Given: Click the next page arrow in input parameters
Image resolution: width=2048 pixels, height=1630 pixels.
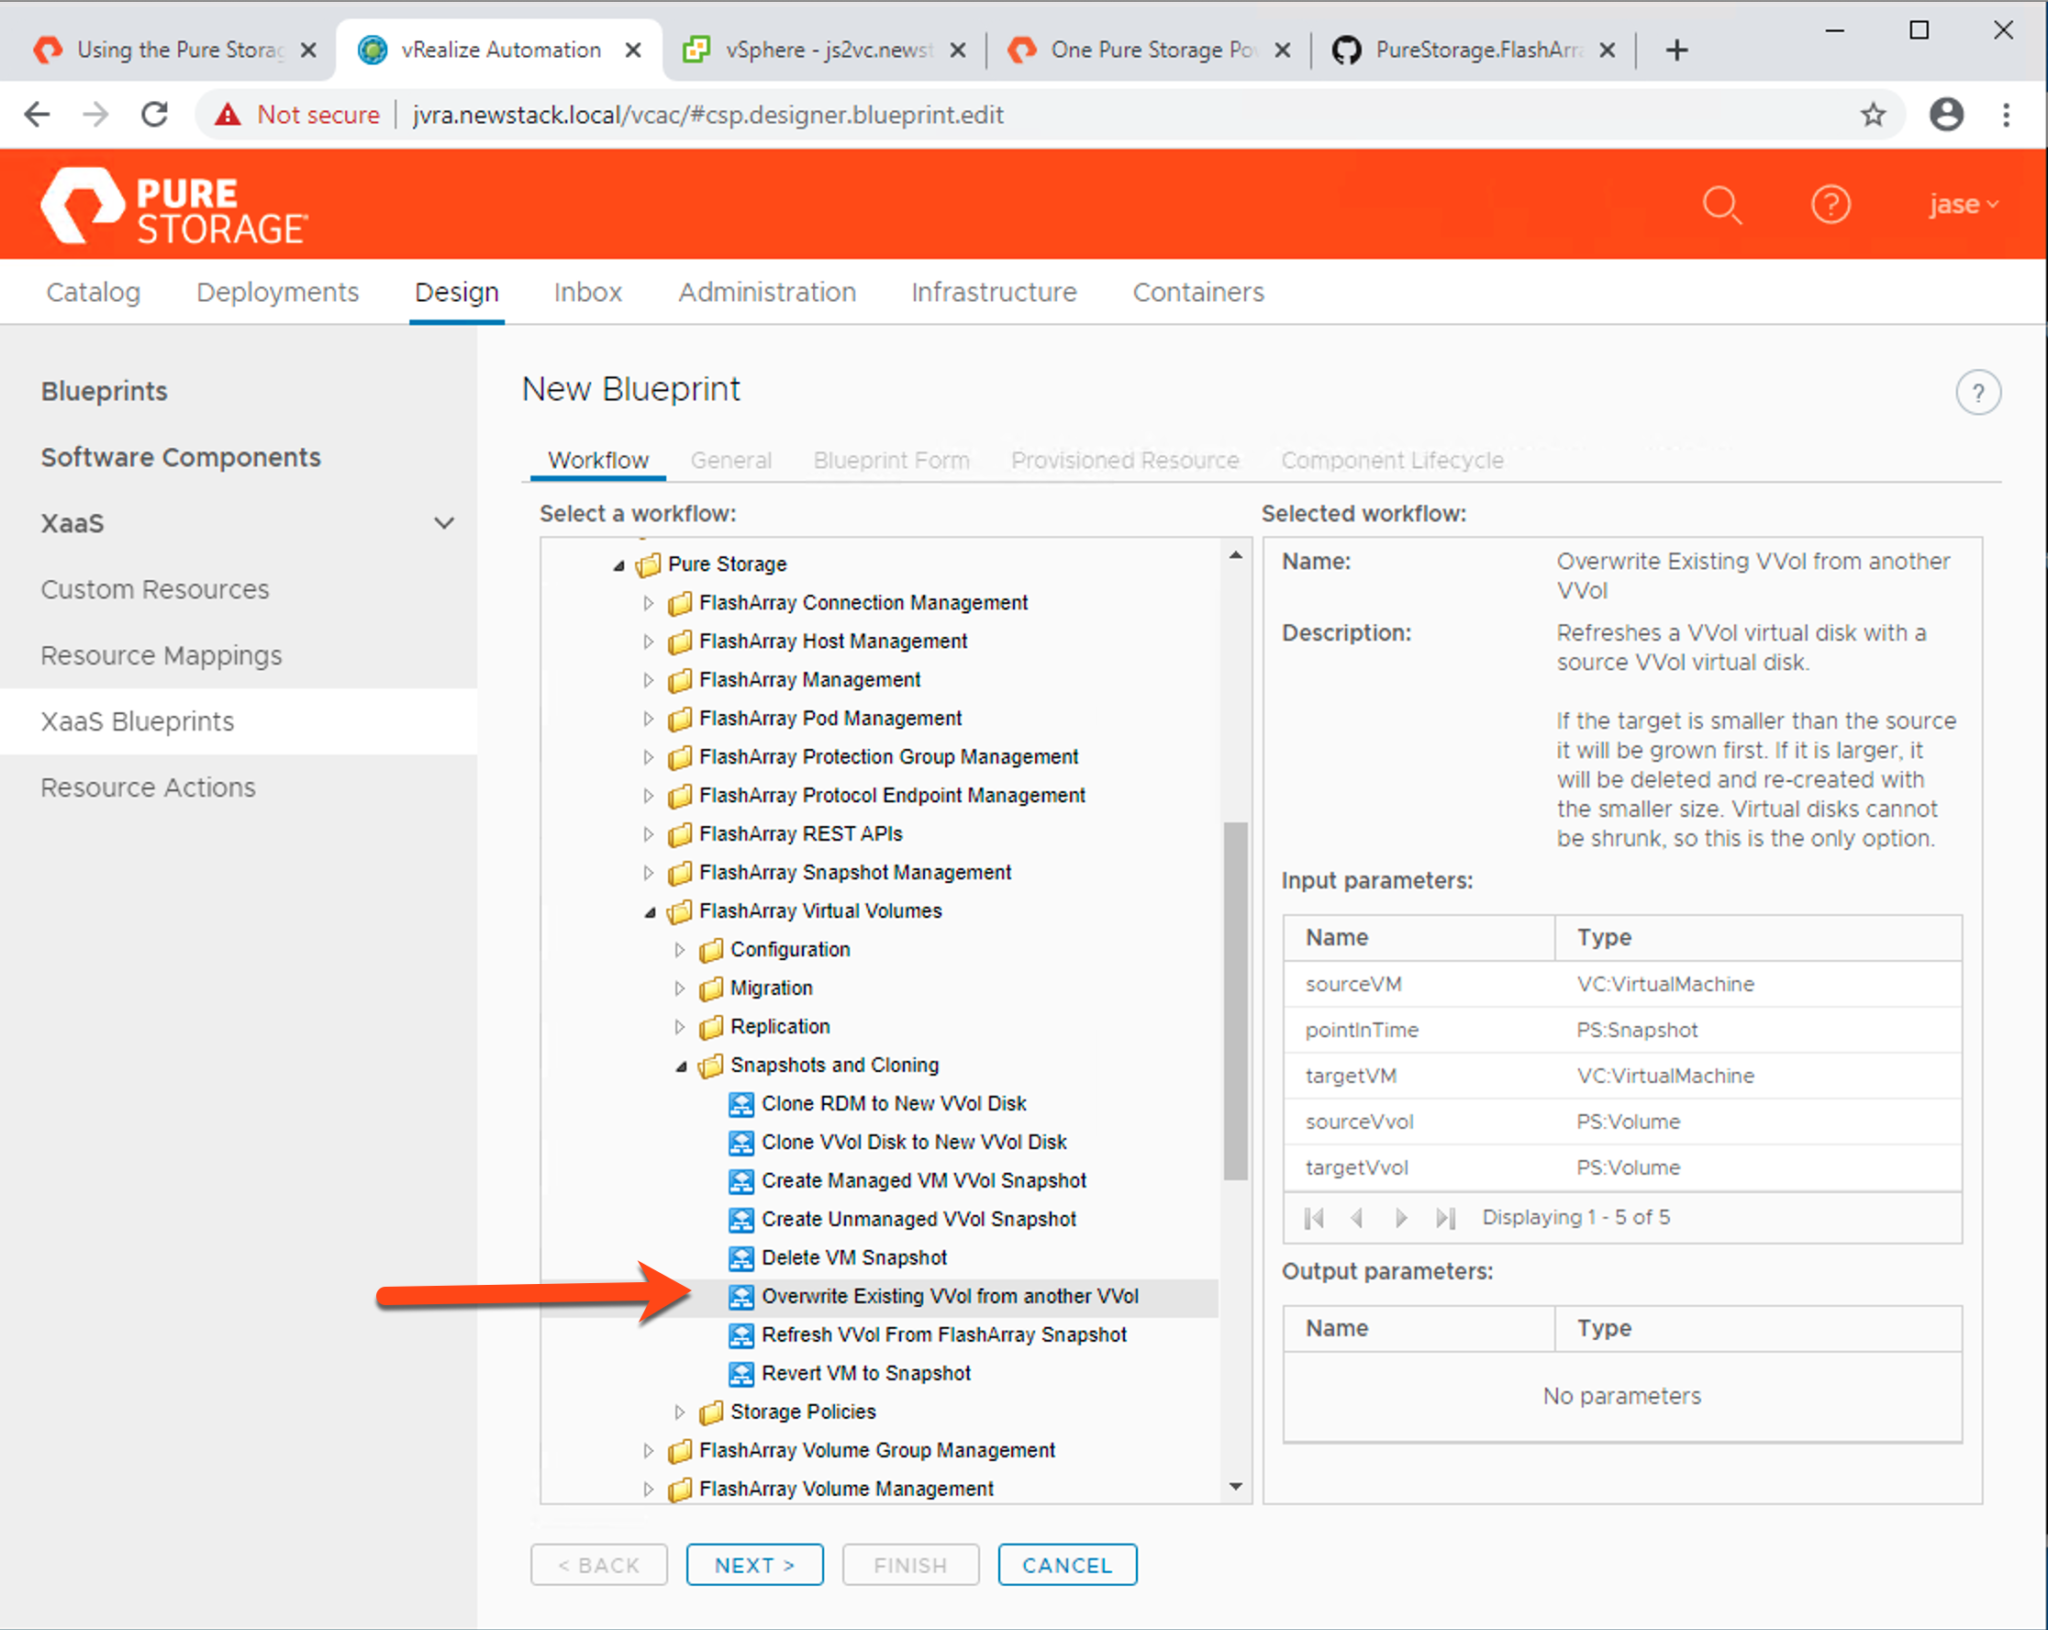Looking at the screenshot, I should click(x=1401, y=1218).
